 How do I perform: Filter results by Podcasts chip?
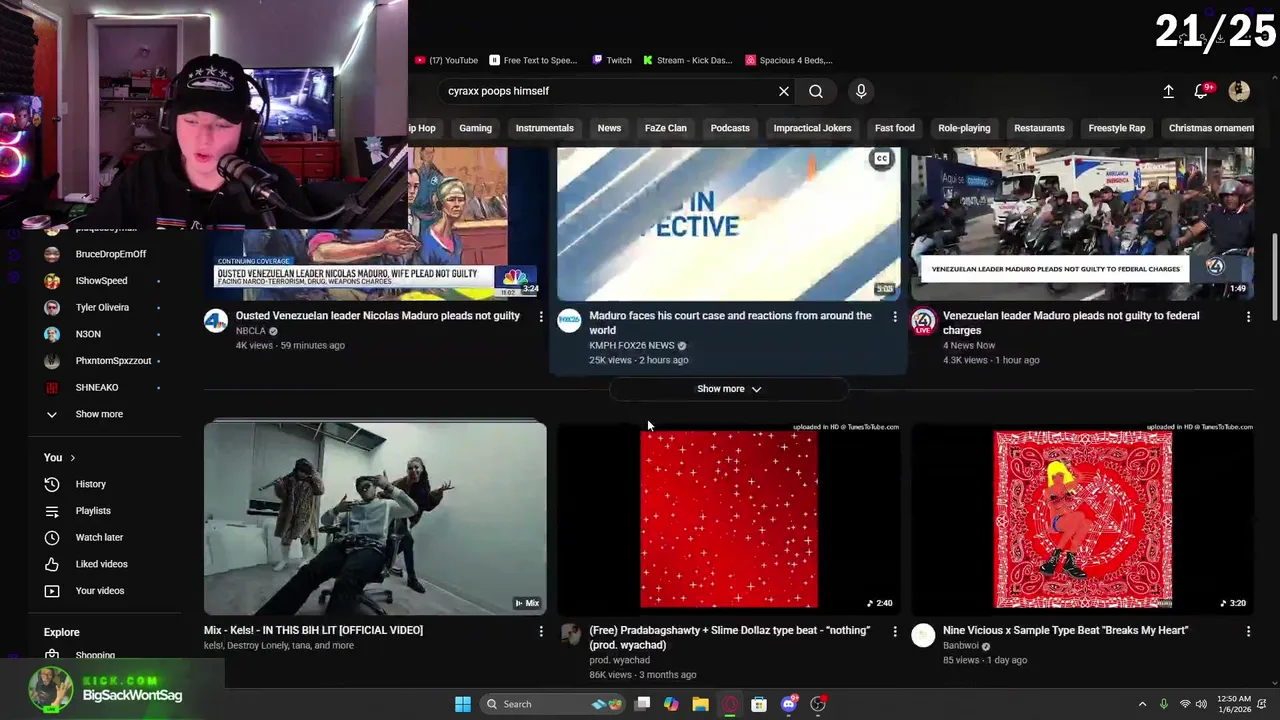point(730,128)
